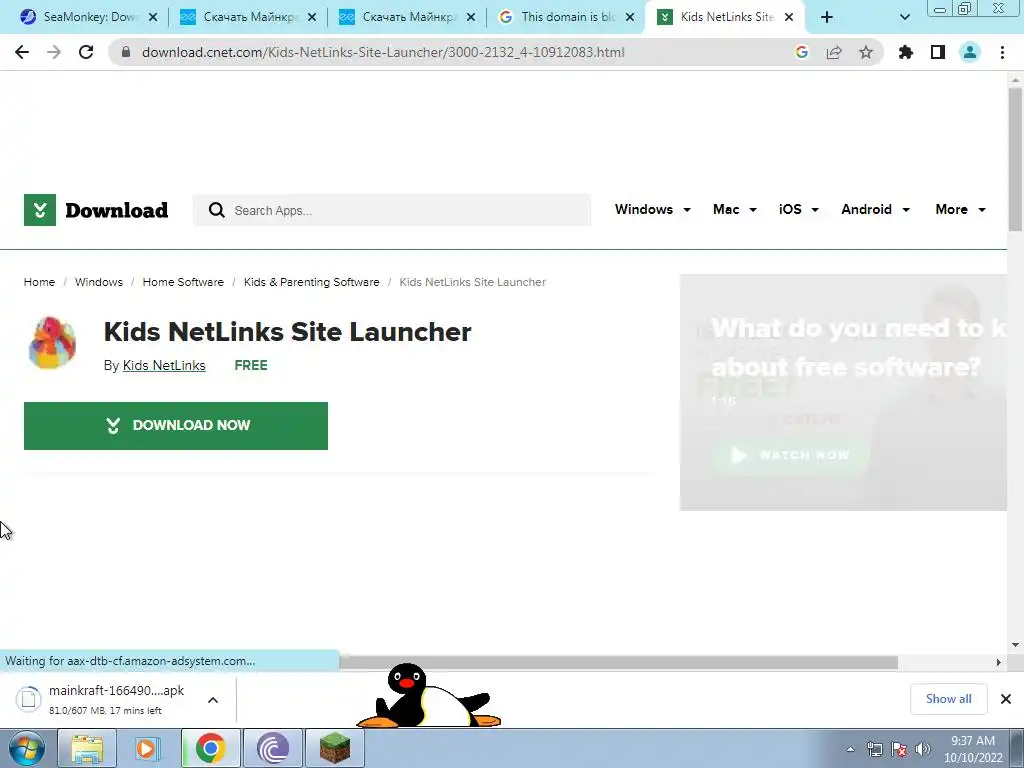Share this page via share icon
Screen dimensions: 1024x768
pos(834,52)
